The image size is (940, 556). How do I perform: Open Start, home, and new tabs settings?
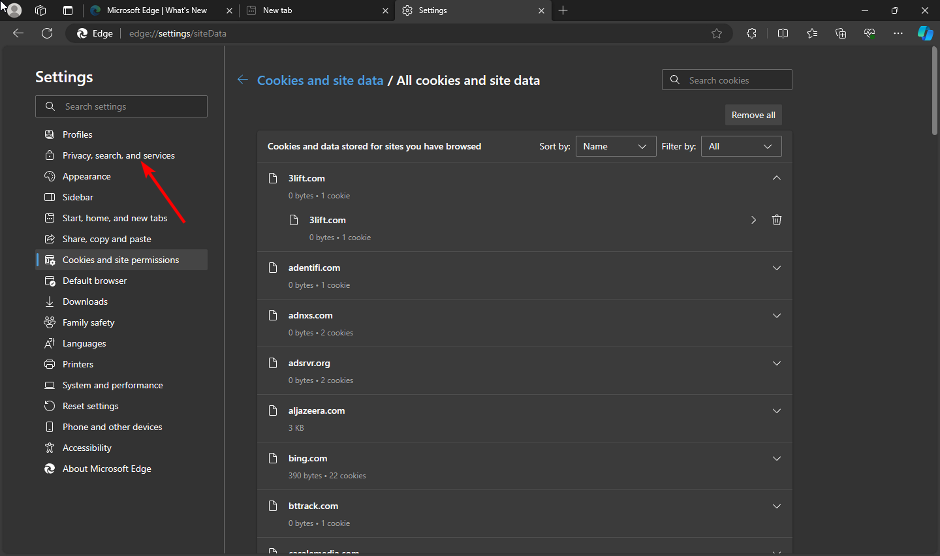(121, 218)
